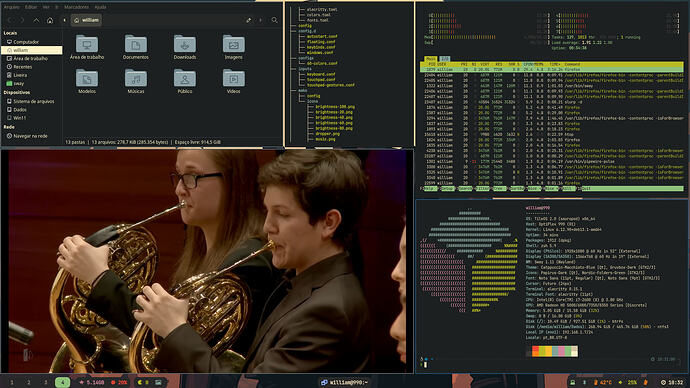This screenshot has width=690, height=388.
Task: Click Setup in htop function bar
Action: click(447, 188)
